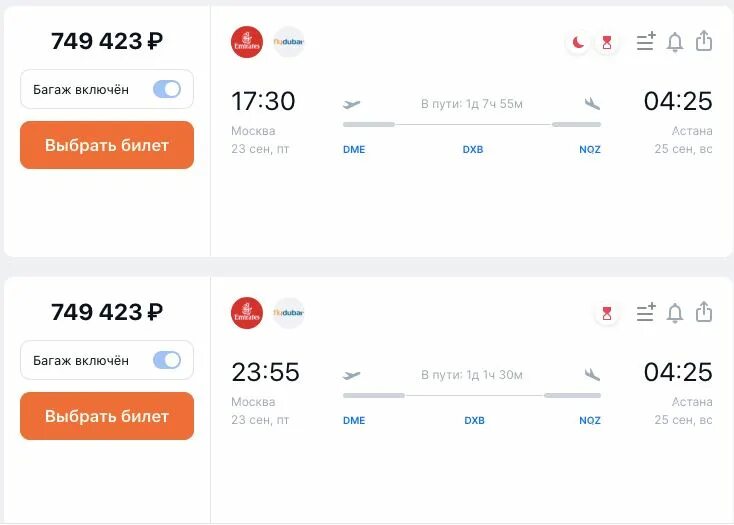Click NOZ airport code on first ticket
This screenshot has height=525, width=734.
point(590,150)
